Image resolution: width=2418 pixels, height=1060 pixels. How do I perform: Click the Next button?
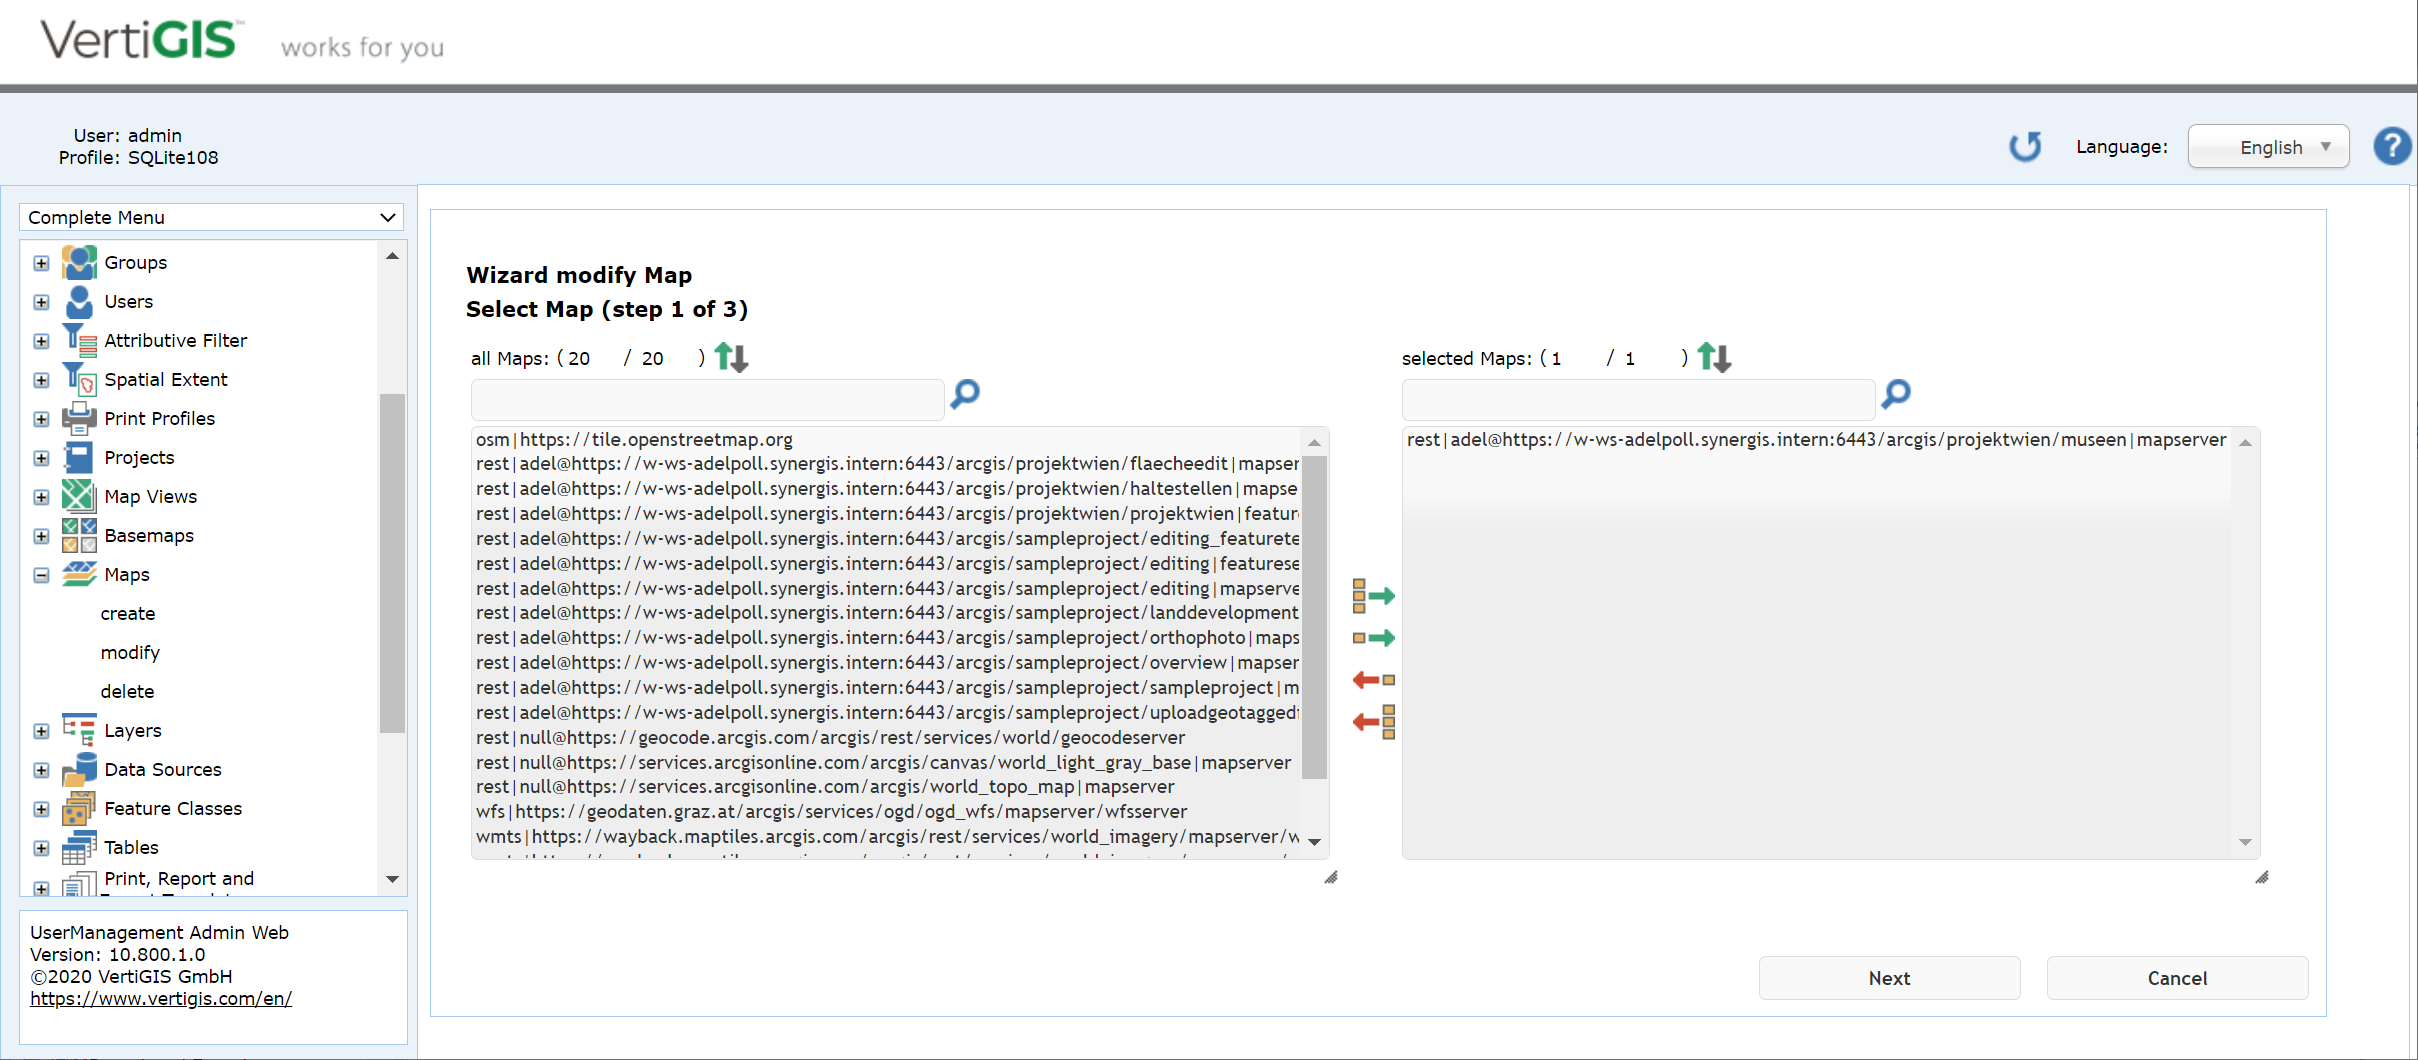point(1888,978)
